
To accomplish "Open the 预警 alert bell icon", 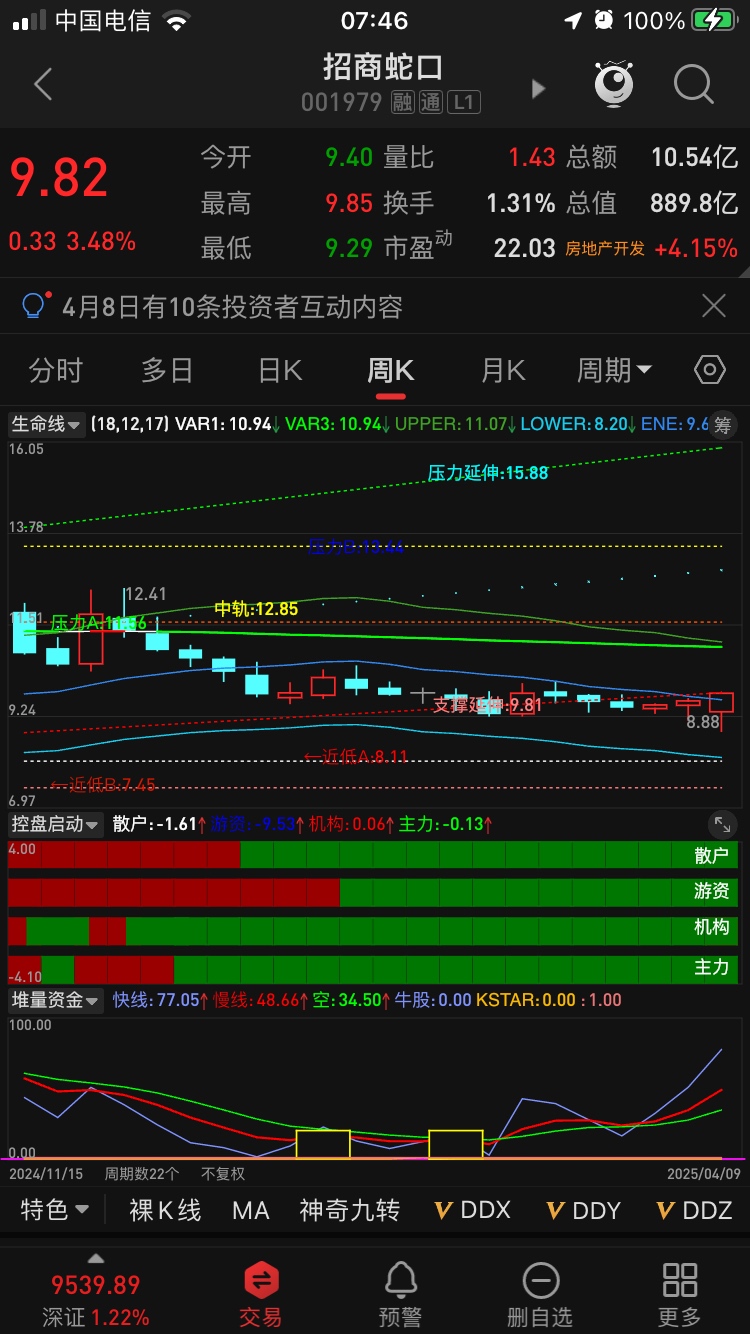I will 401,1293.
